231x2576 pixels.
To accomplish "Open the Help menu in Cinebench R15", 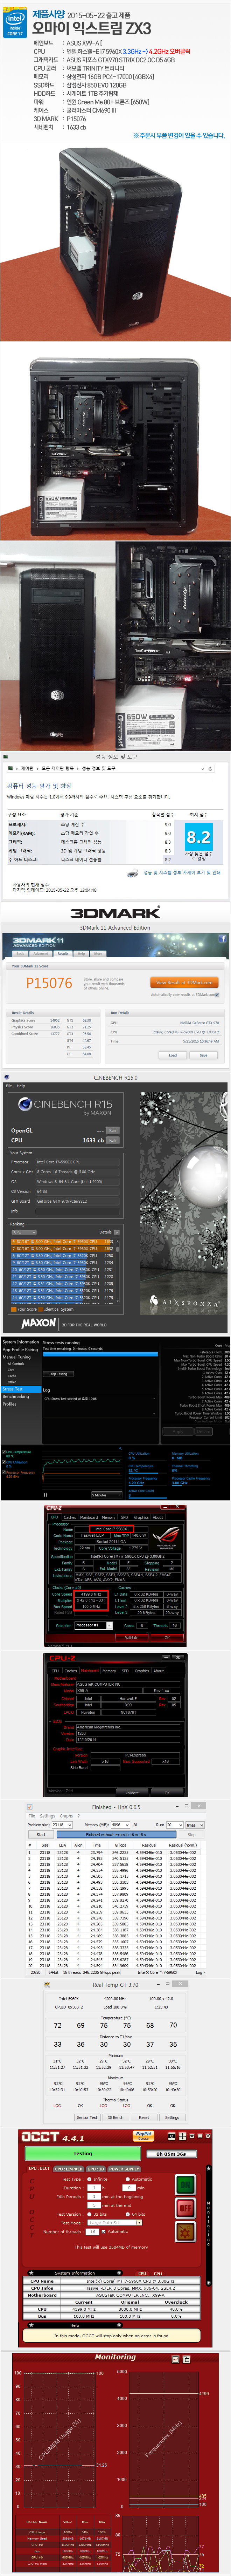I will pyautogui.click(x=21, y=1086).
